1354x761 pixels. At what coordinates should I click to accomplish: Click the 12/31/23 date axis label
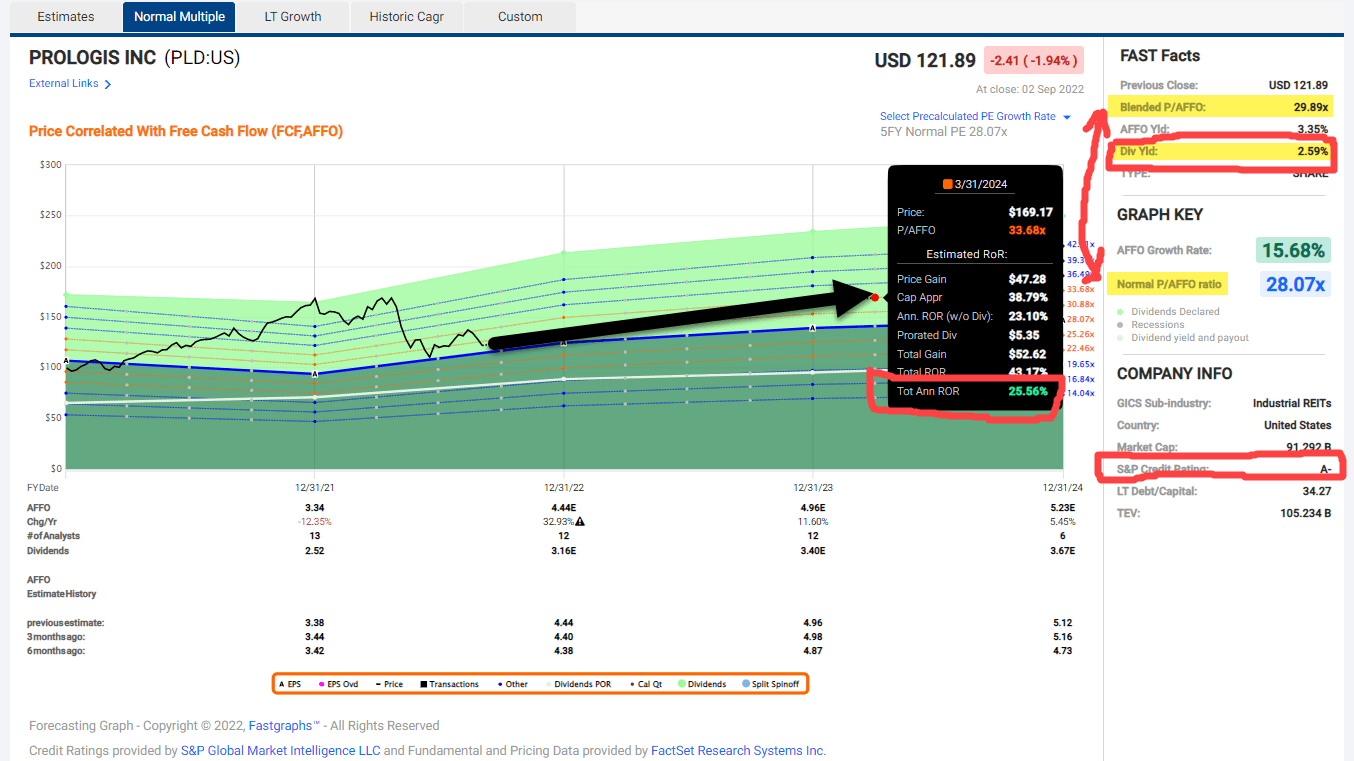(813, 487)
